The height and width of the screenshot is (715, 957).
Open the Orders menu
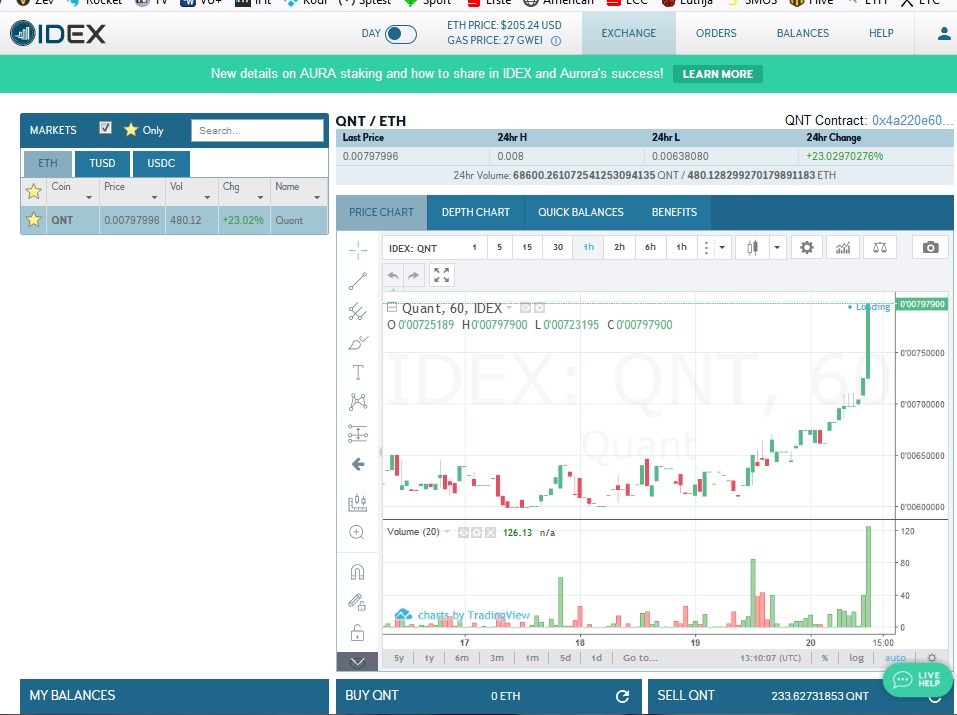tap(716, 33)
